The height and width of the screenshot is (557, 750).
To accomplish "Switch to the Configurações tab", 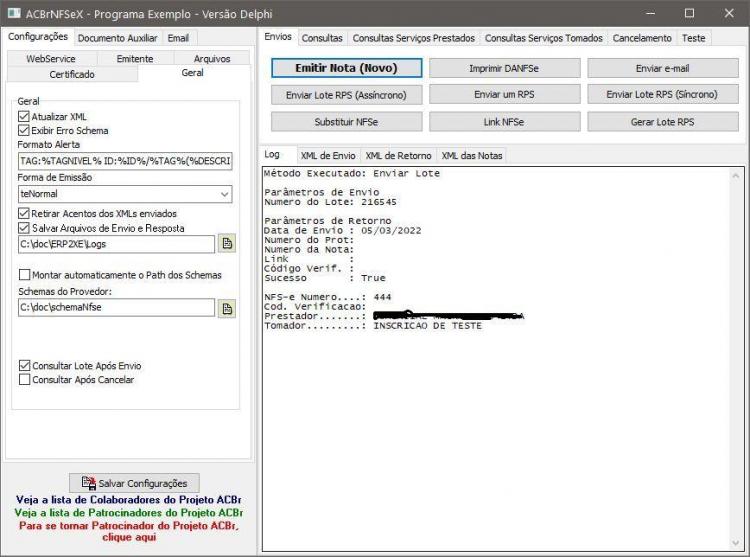I will point(38,37).
